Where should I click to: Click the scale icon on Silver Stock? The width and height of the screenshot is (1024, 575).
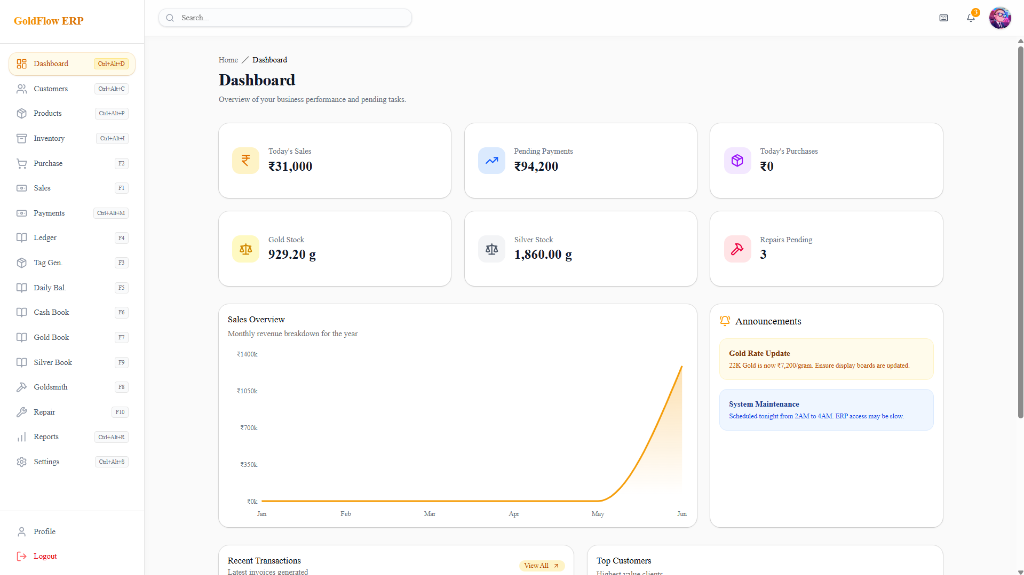(491, 249)
